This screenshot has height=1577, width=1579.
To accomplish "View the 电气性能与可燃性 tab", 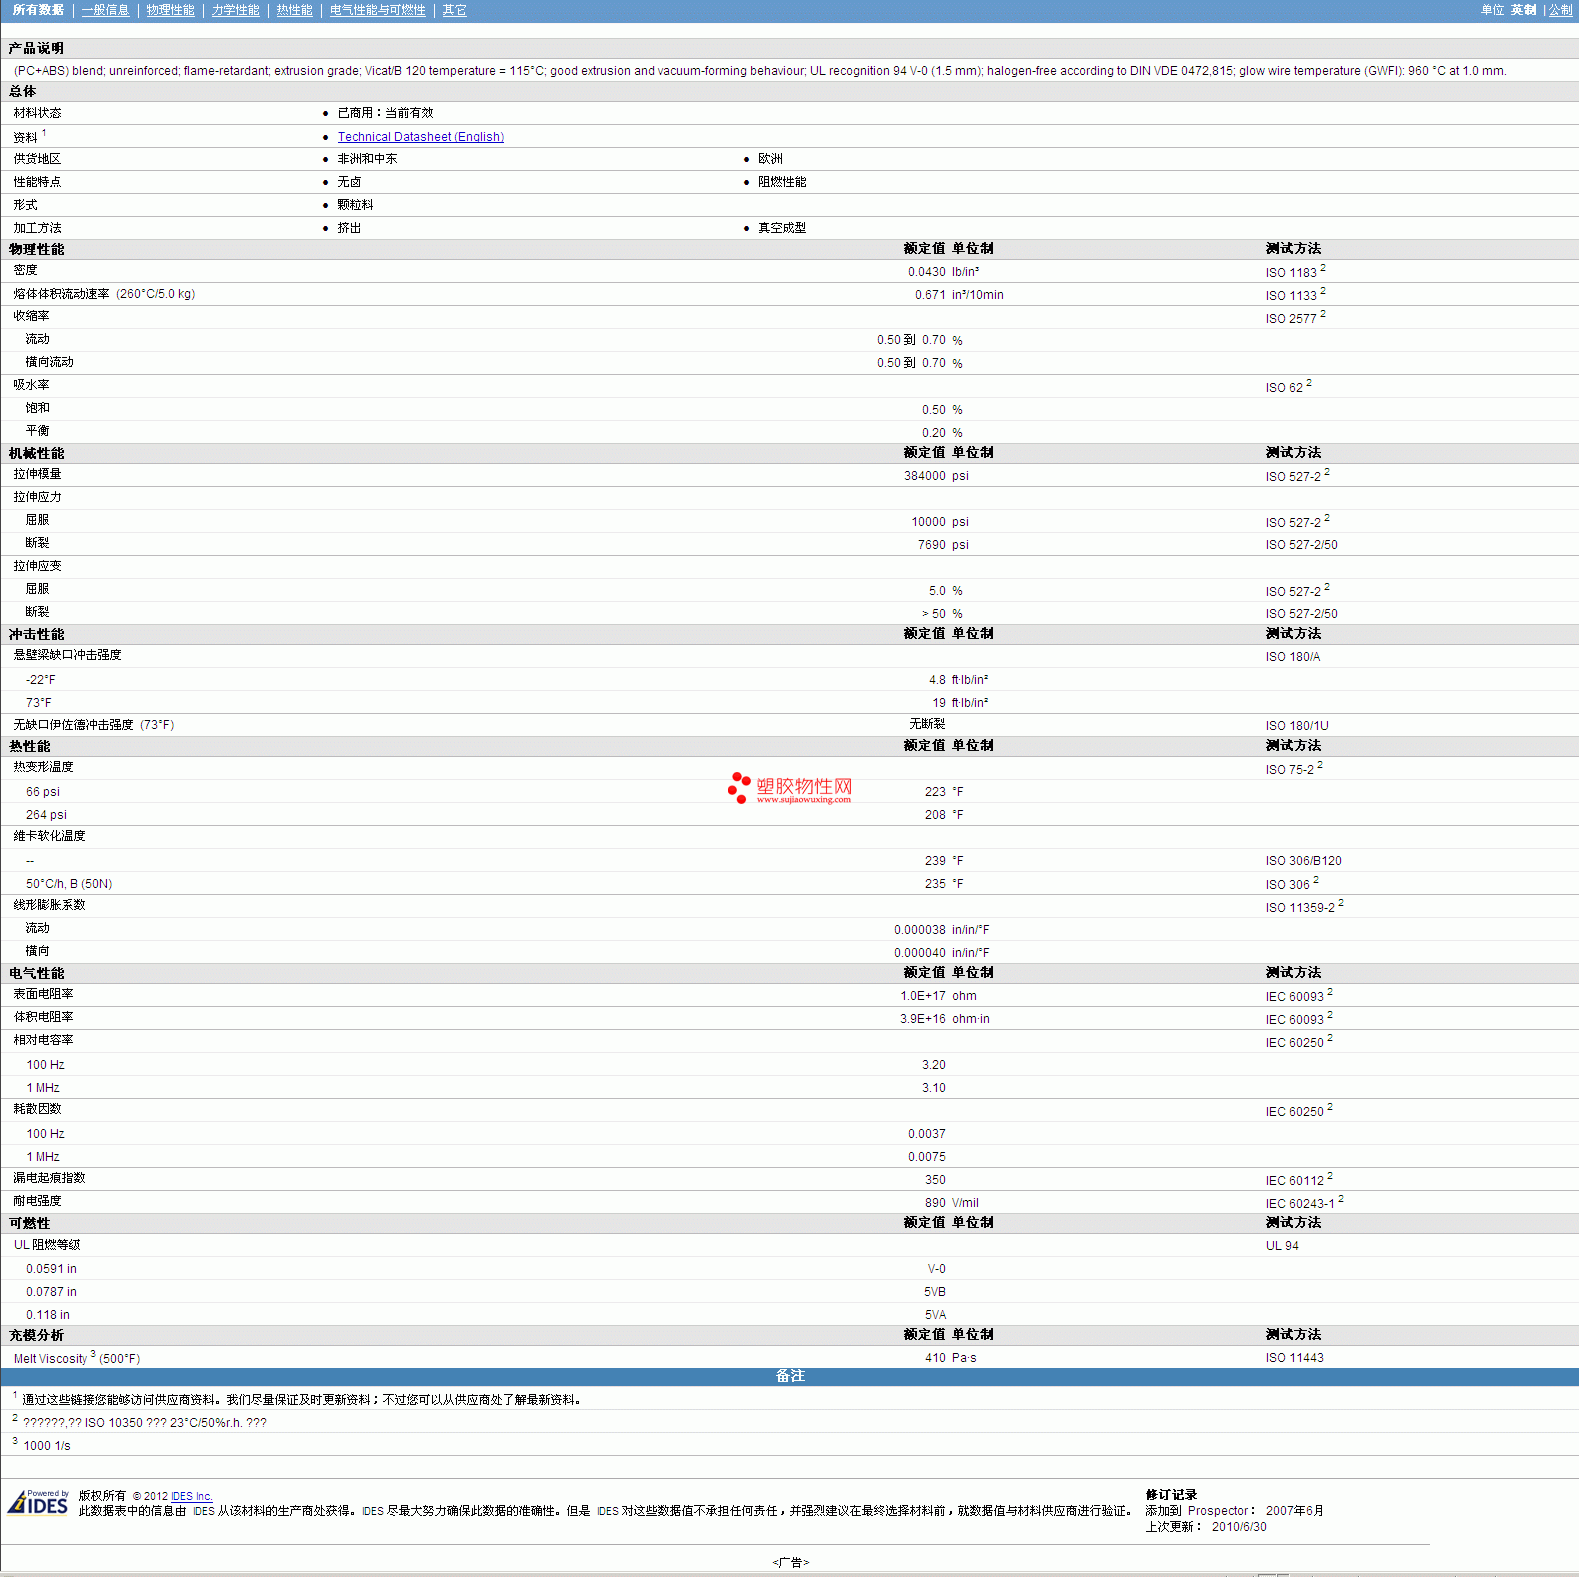I will pos(377,10).
